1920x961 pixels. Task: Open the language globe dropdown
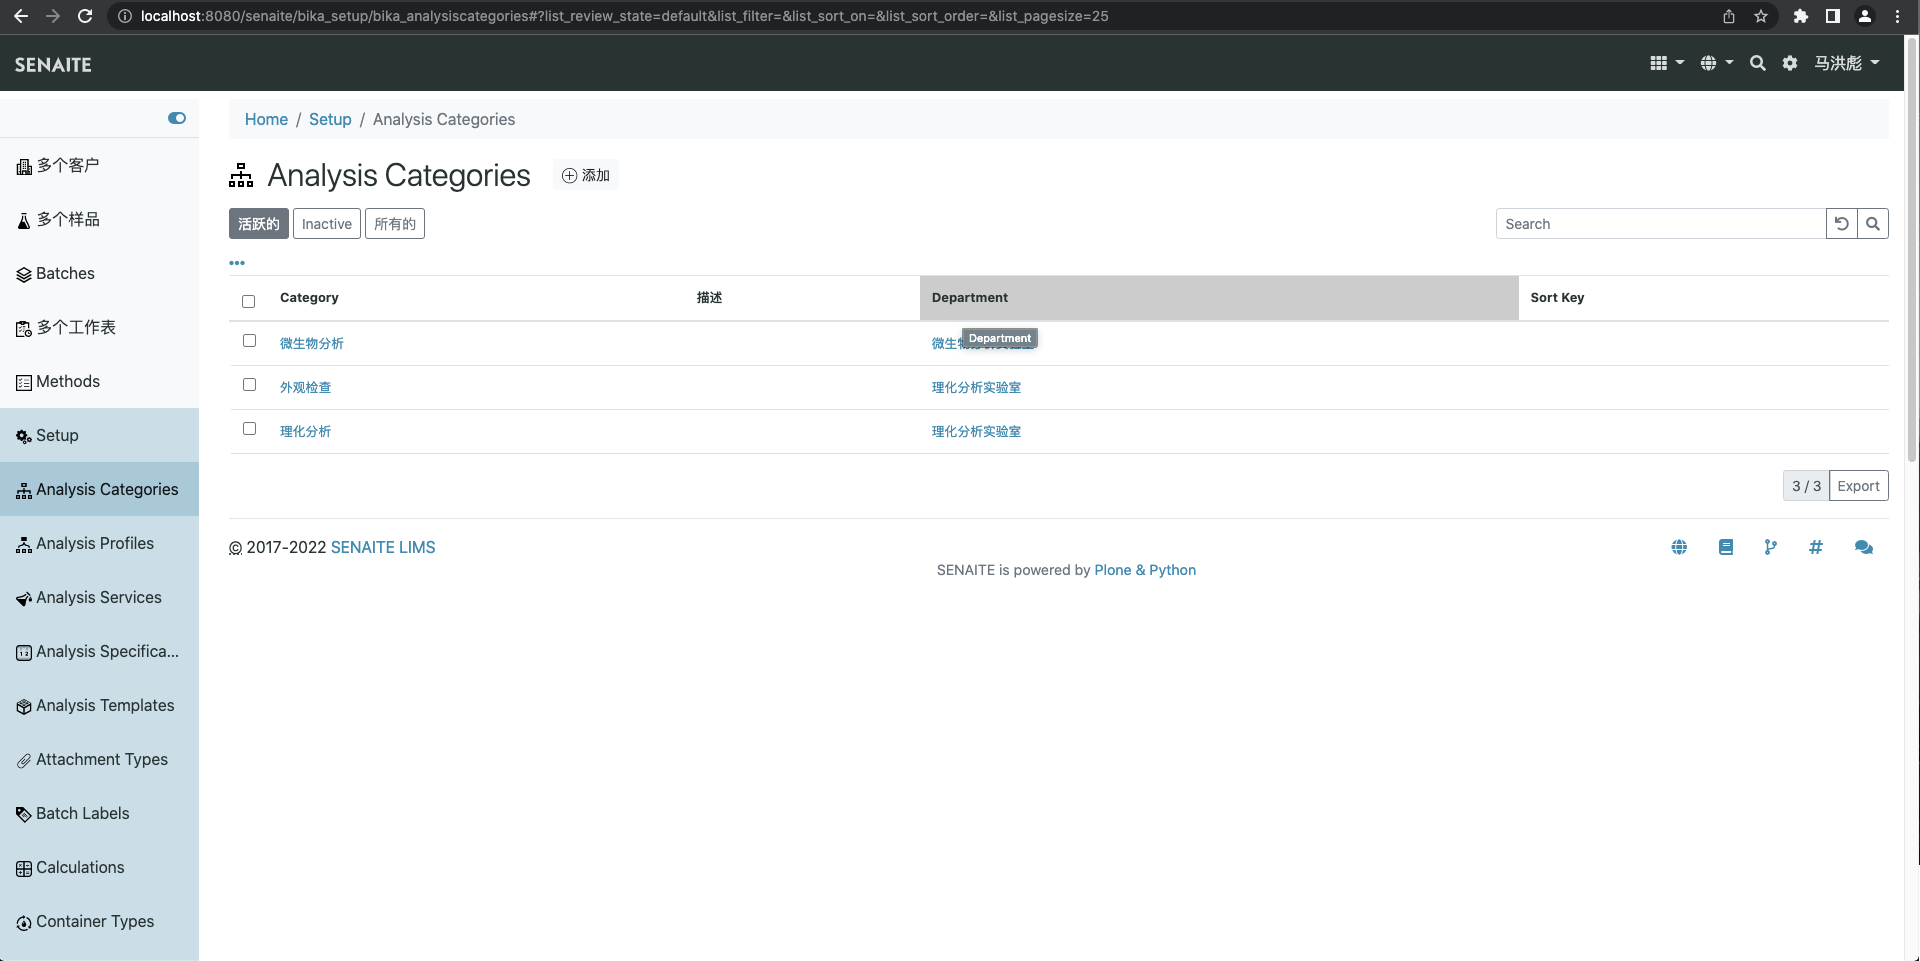(1716, 63)
